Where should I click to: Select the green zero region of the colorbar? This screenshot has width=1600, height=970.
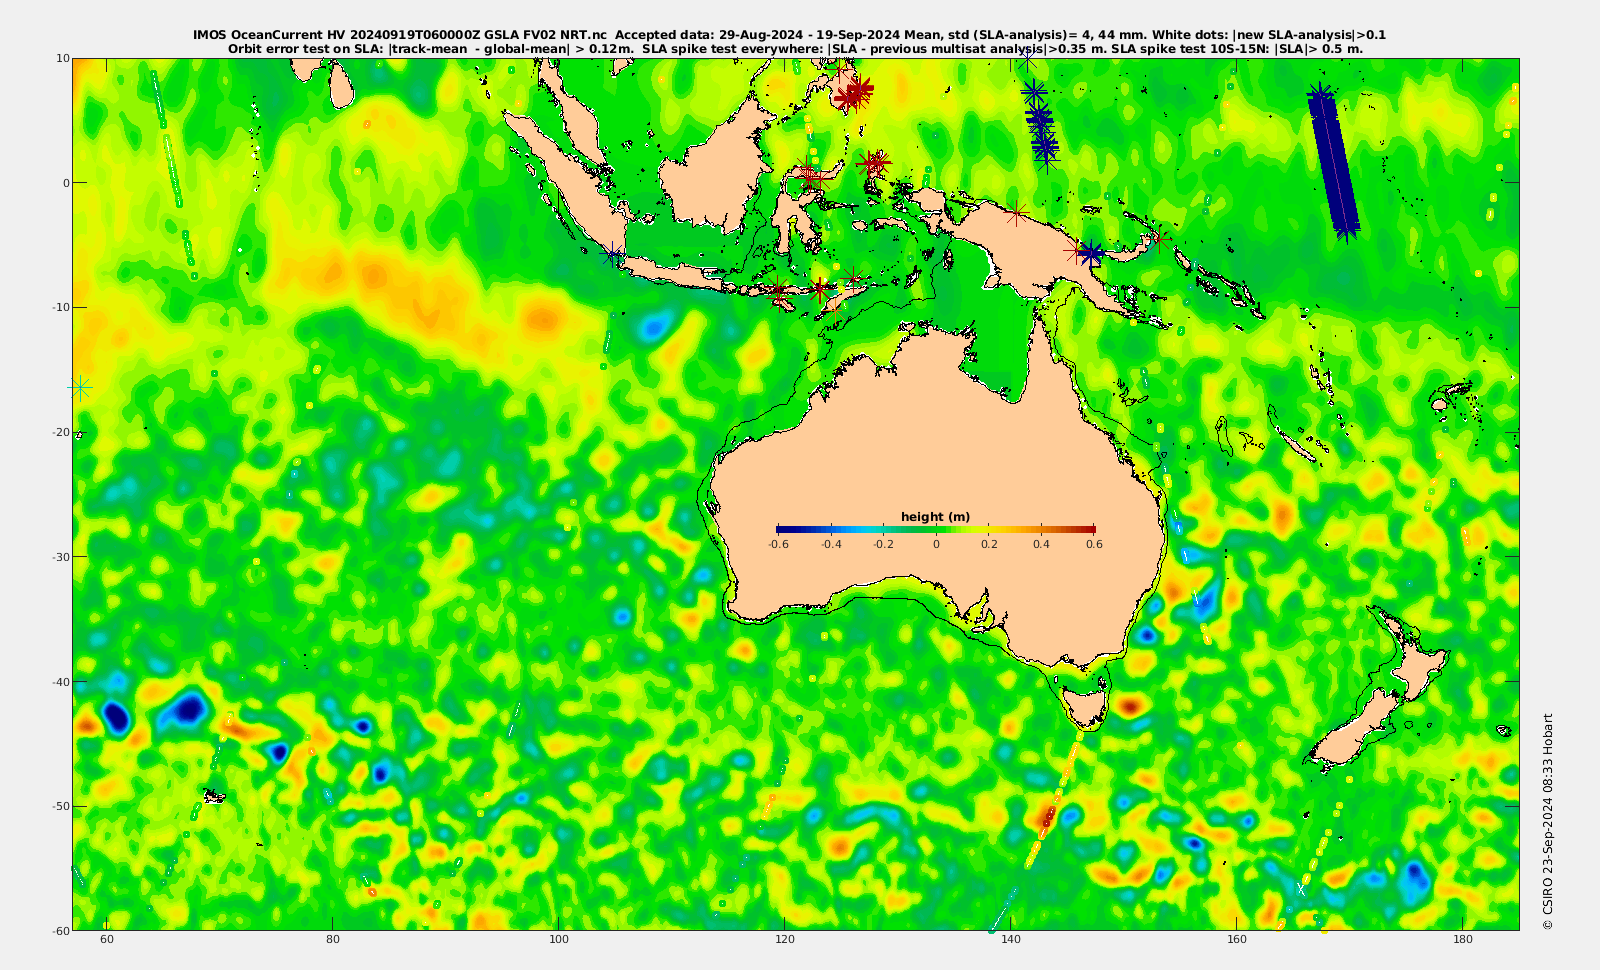(x=936, y=529)
